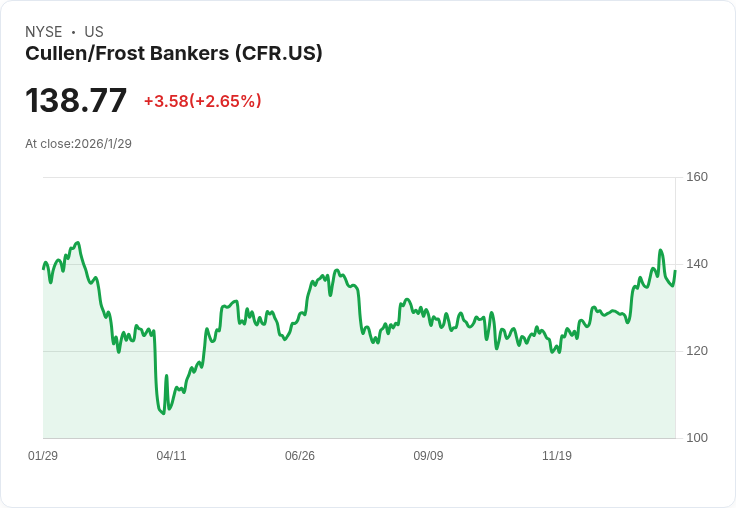Click the At close:2026/1/29 timestamp
Screen dimensions: 736x508
point(78,143)
